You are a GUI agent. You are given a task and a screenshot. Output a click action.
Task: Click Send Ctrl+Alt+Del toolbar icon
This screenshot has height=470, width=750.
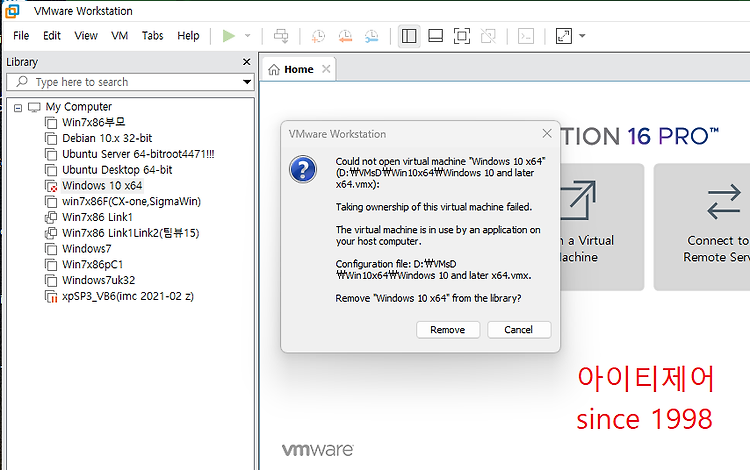(281, 36)
